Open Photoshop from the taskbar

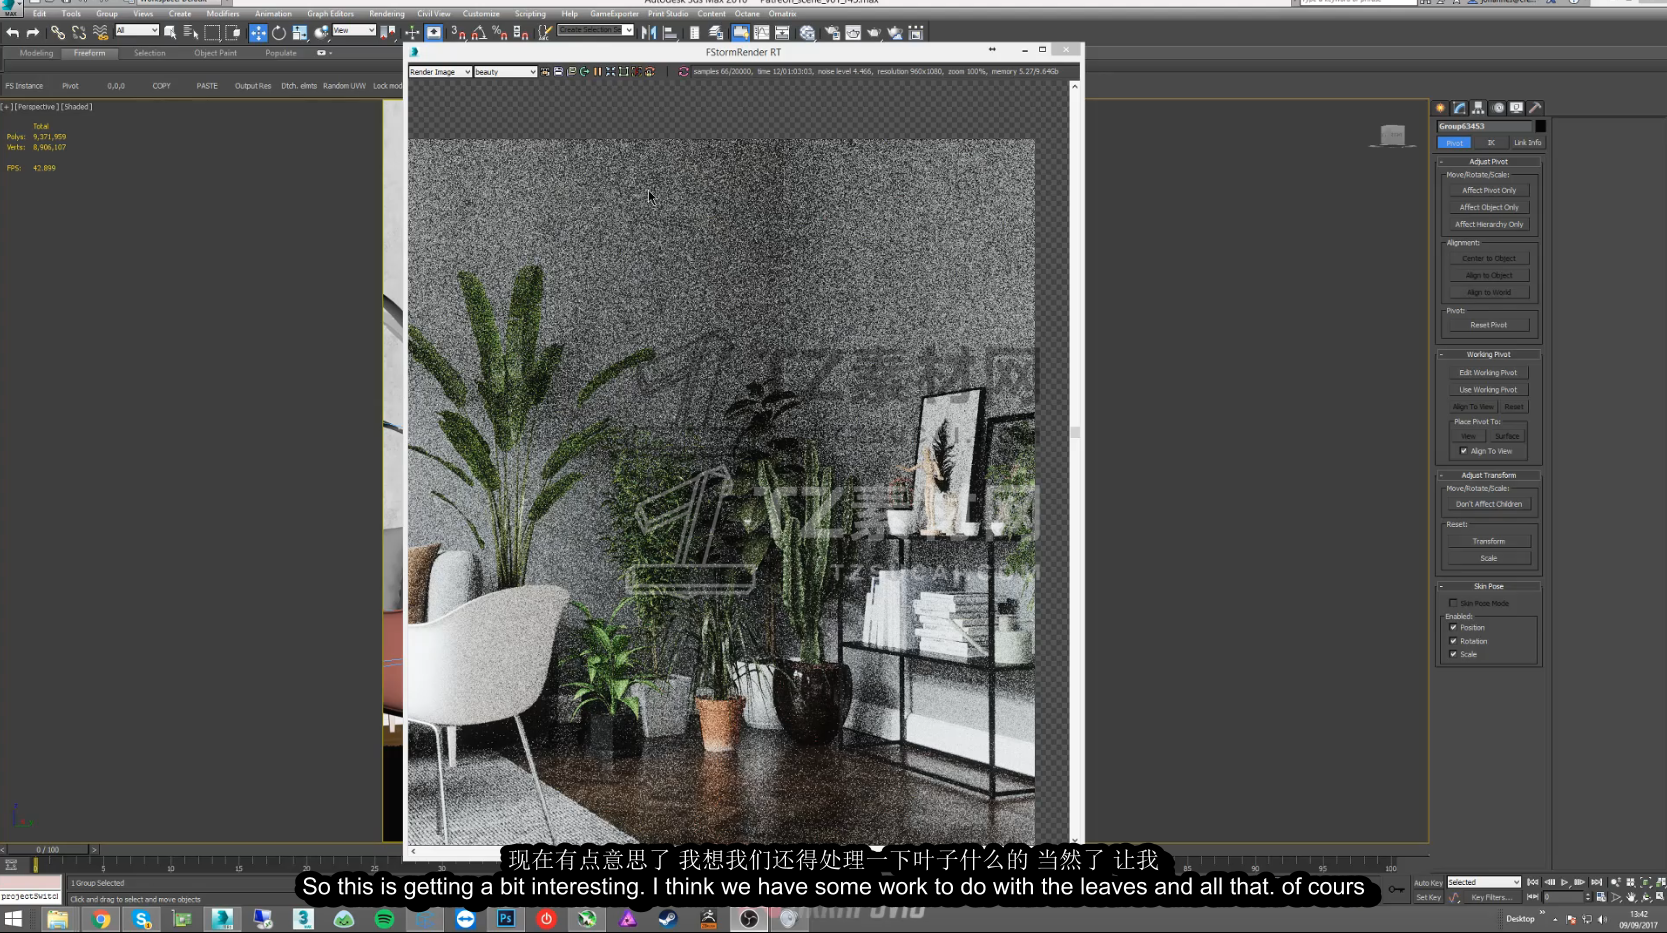(x=506, y=919)
